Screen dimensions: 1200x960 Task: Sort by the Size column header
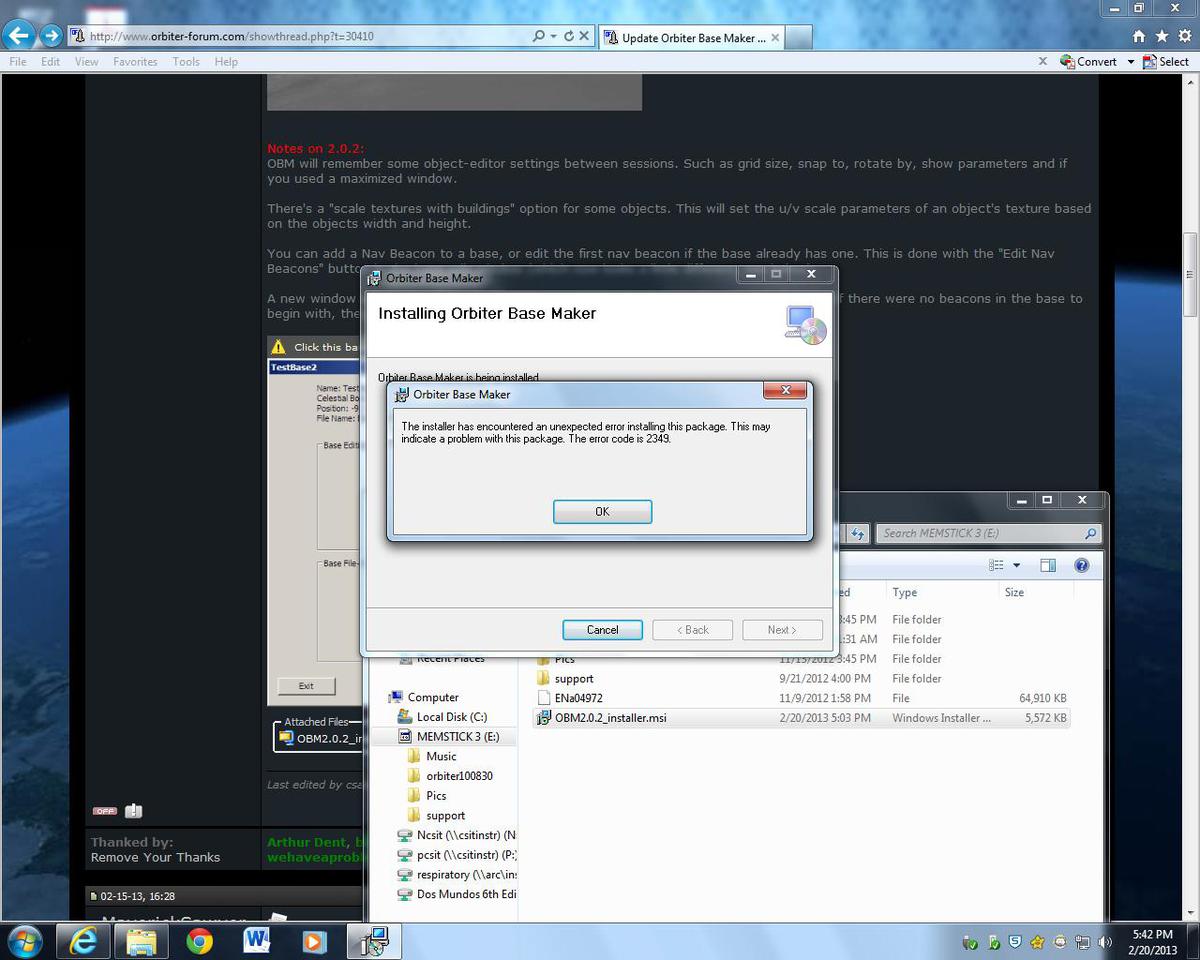pyautogui.click(x=1014, y=592)
